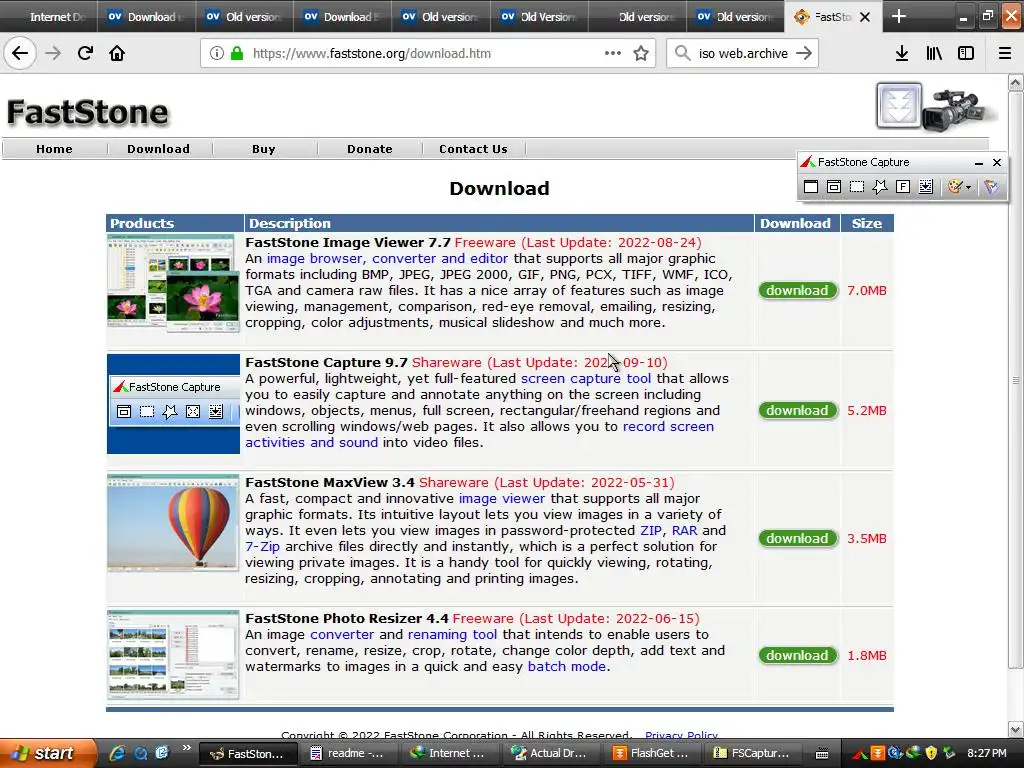1024x768 pixels.
Task: Click the 'renaming tool' link
Action: tap(453, 635)
